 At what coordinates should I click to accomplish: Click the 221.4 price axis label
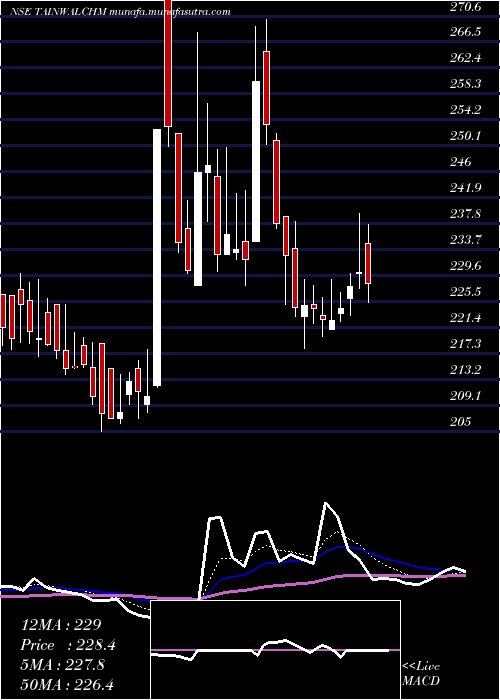(x=465, y=318)
